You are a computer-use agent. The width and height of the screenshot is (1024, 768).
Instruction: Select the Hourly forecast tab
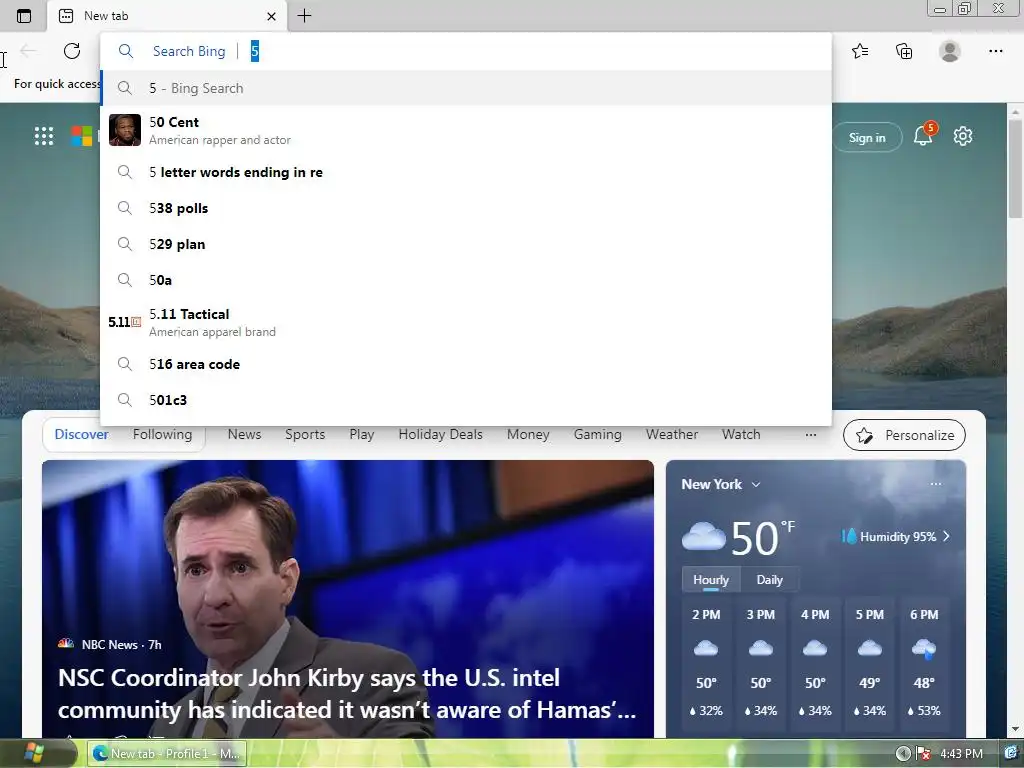[711, 580]
